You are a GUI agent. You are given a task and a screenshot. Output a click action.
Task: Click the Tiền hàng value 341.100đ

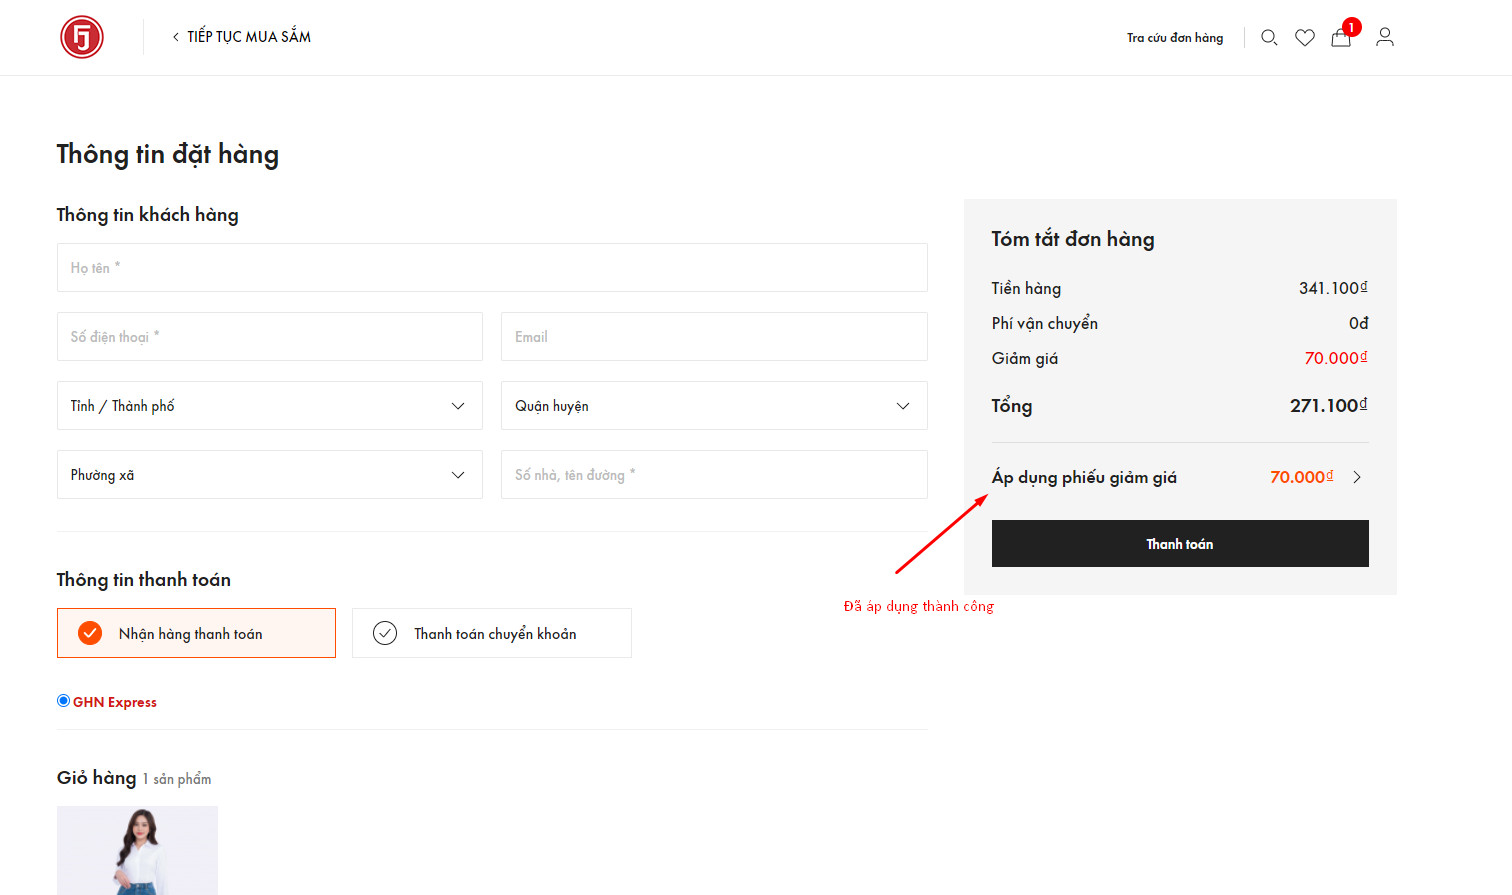click(x=1333, y=288)
